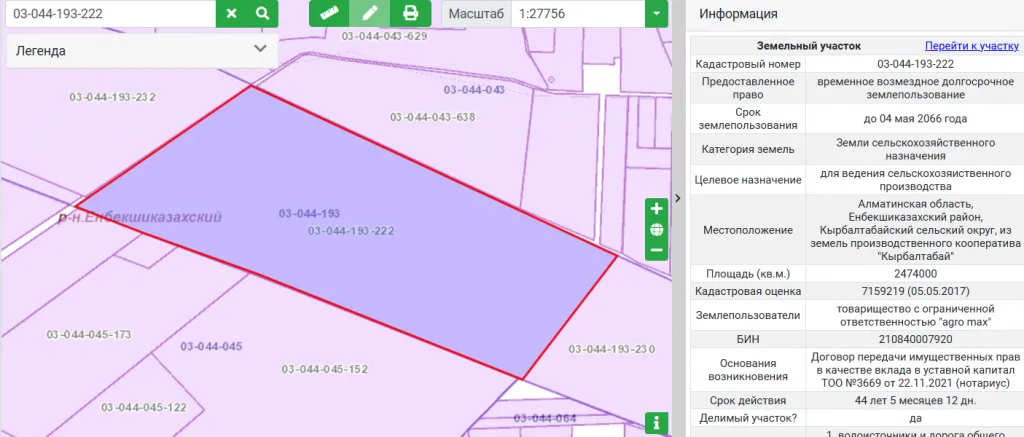
Task: Open the Перейти к участку link
Action: 970,45
